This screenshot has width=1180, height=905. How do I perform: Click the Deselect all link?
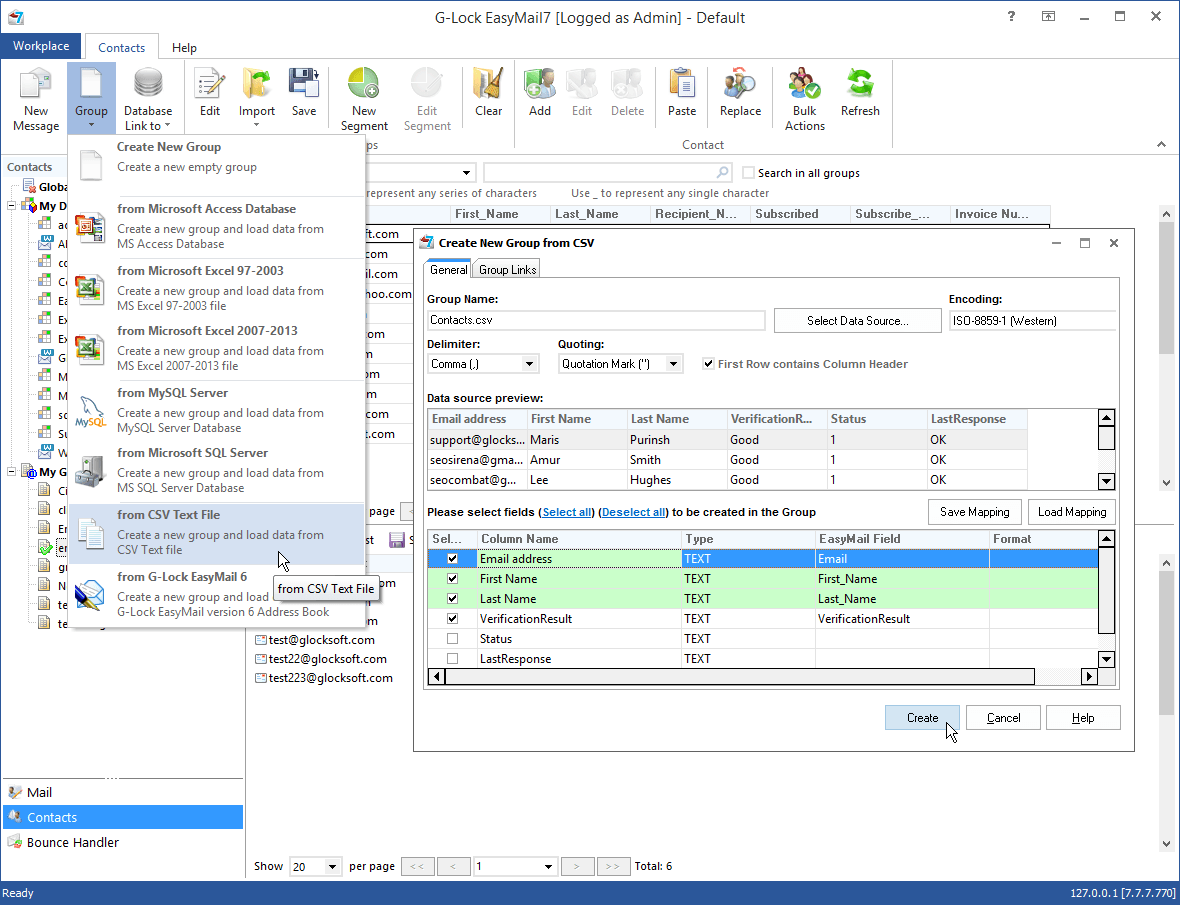coord(633,512)
